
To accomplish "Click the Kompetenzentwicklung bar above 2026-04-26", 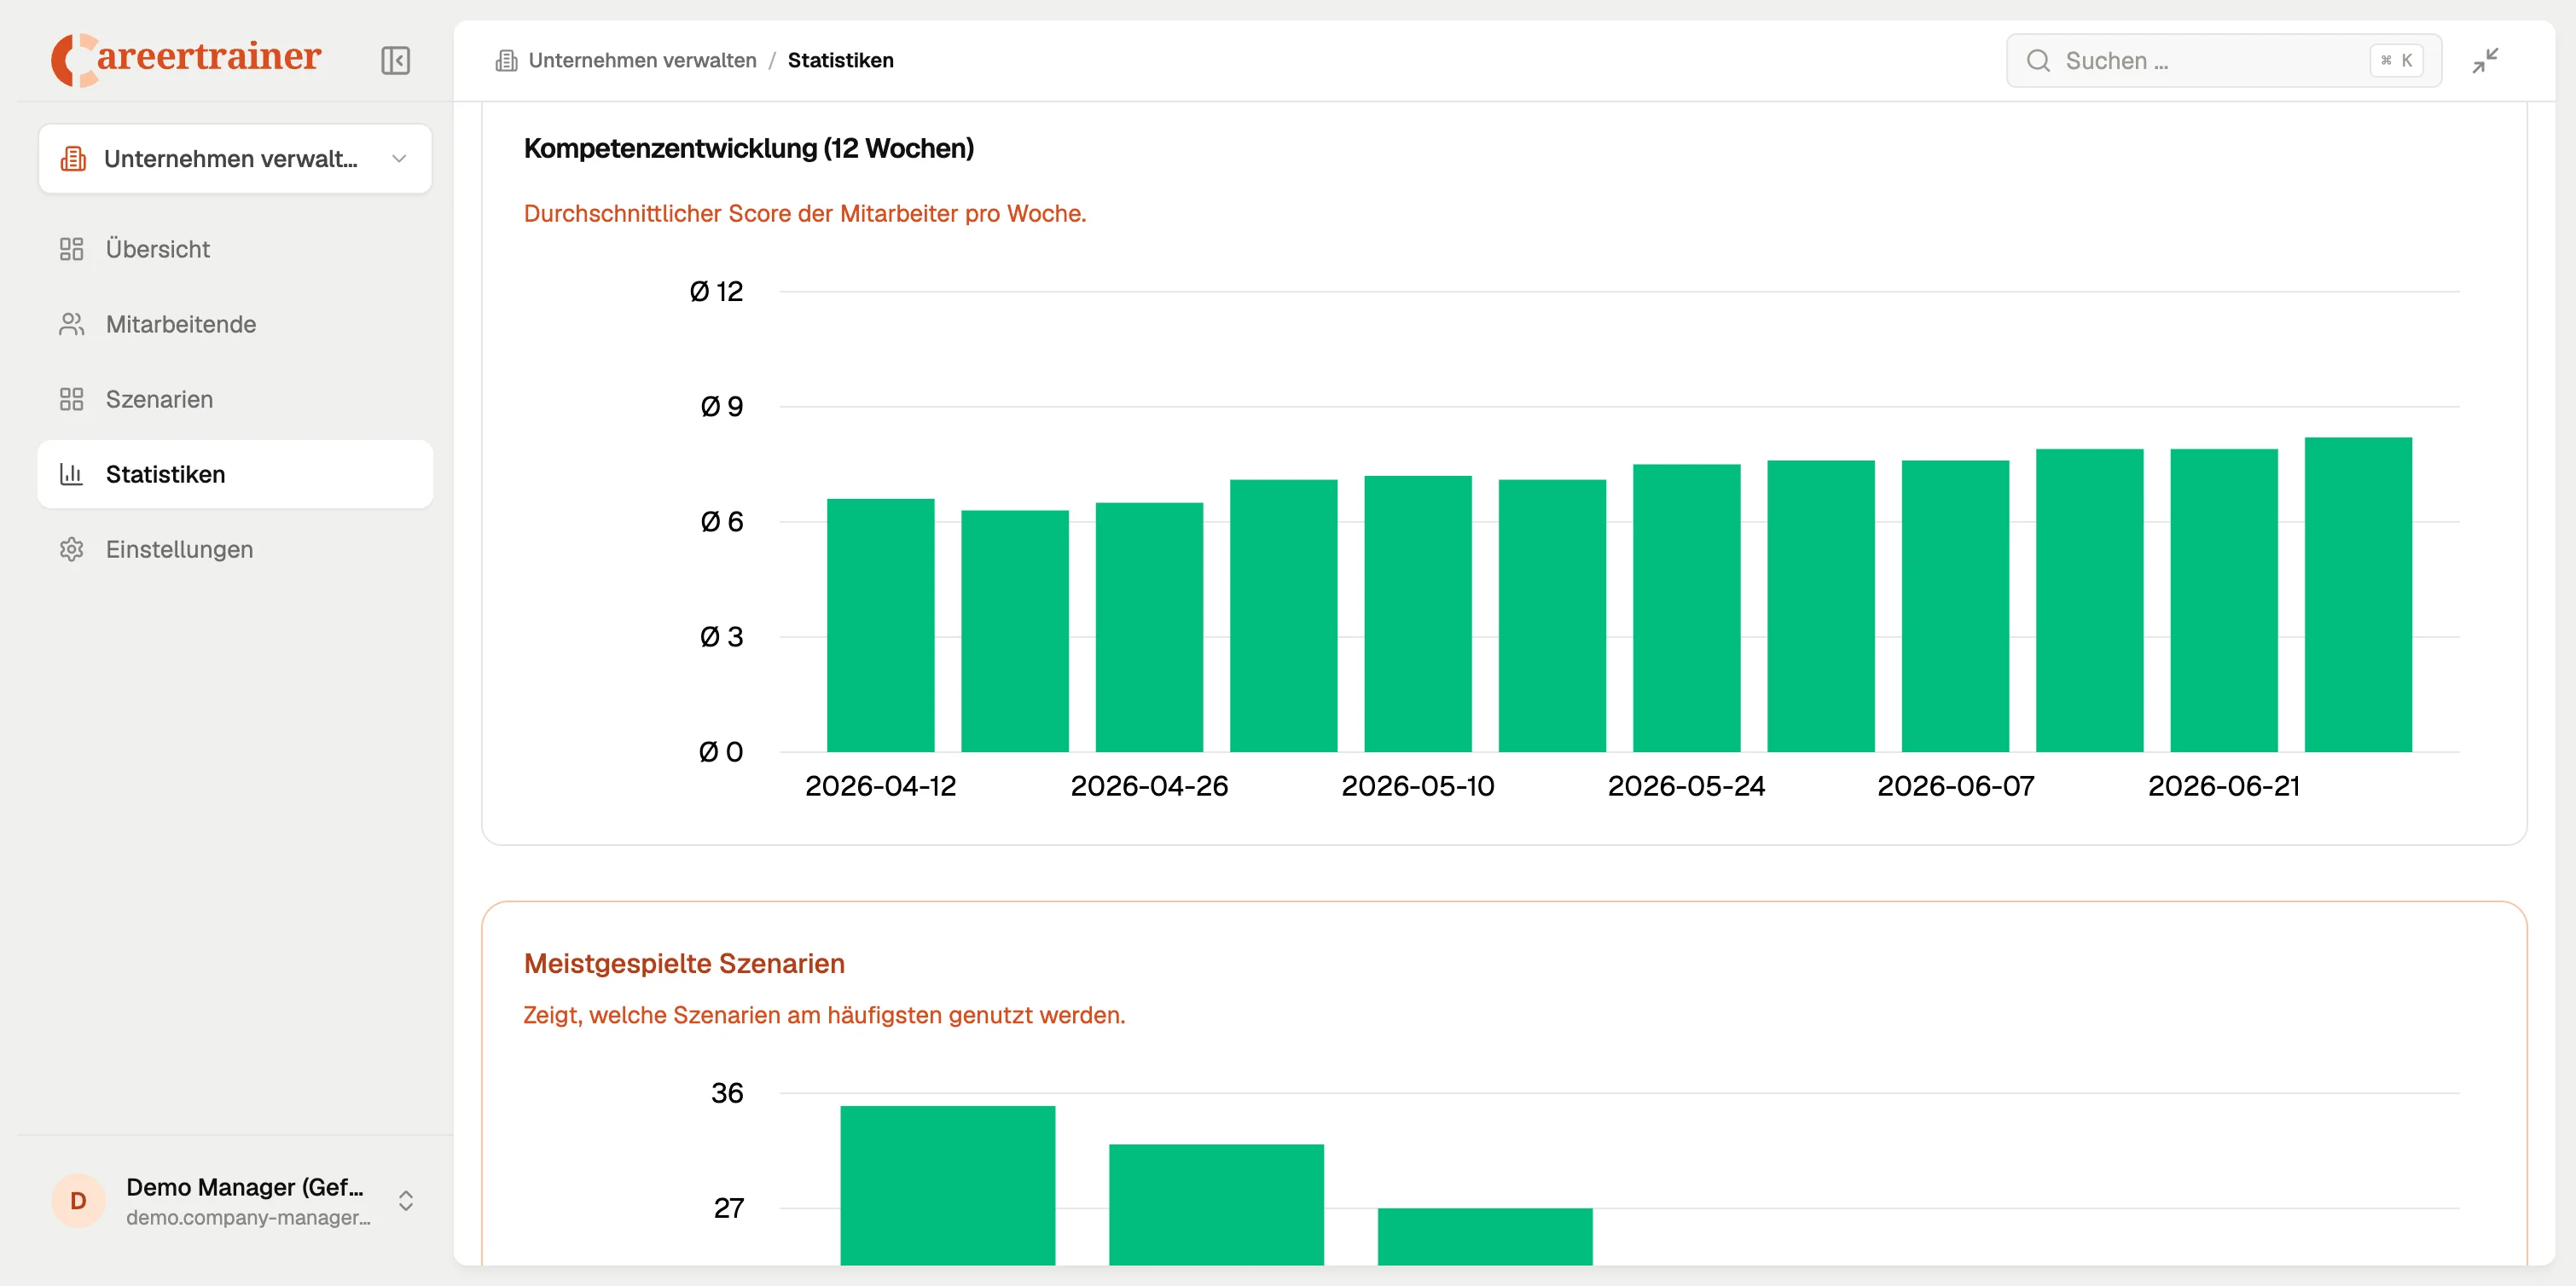I will [x=1149, y=627].
